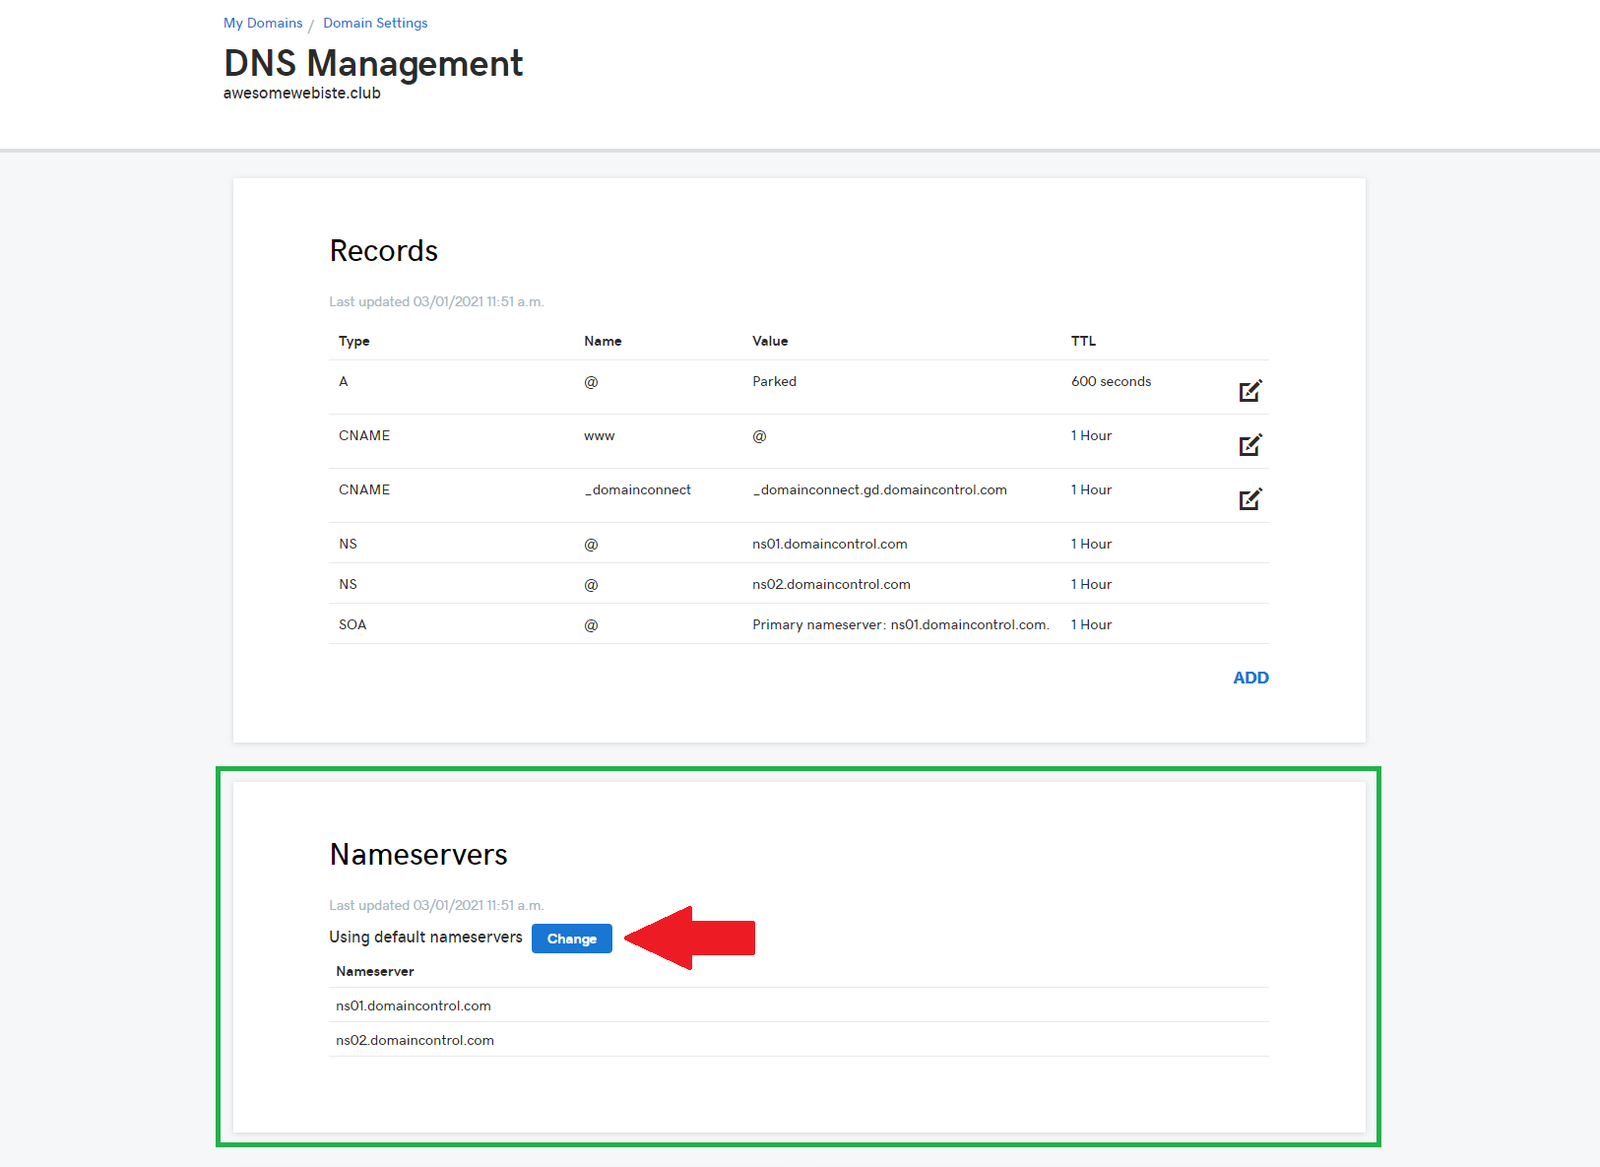This screenshot has width=1600, height=1167.
Task: Click the awesomewebiste.club domain name
Action: (302, 93)
